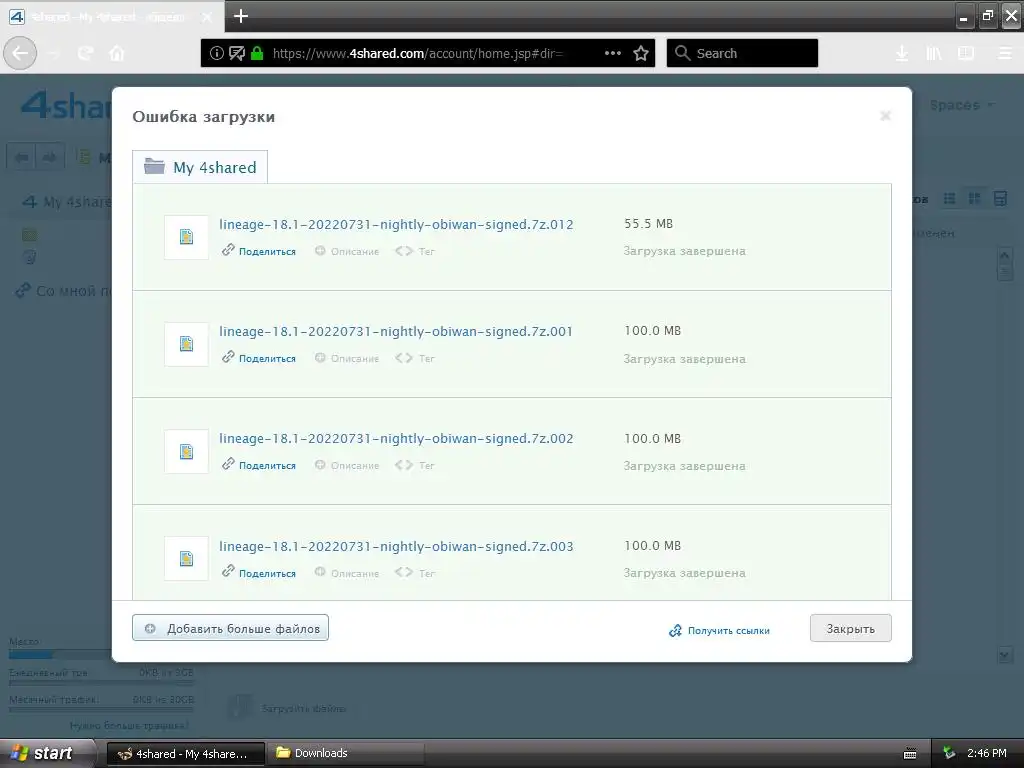
Task: Click the file thumbnail for the 7z.001 part
Action: 186,344
